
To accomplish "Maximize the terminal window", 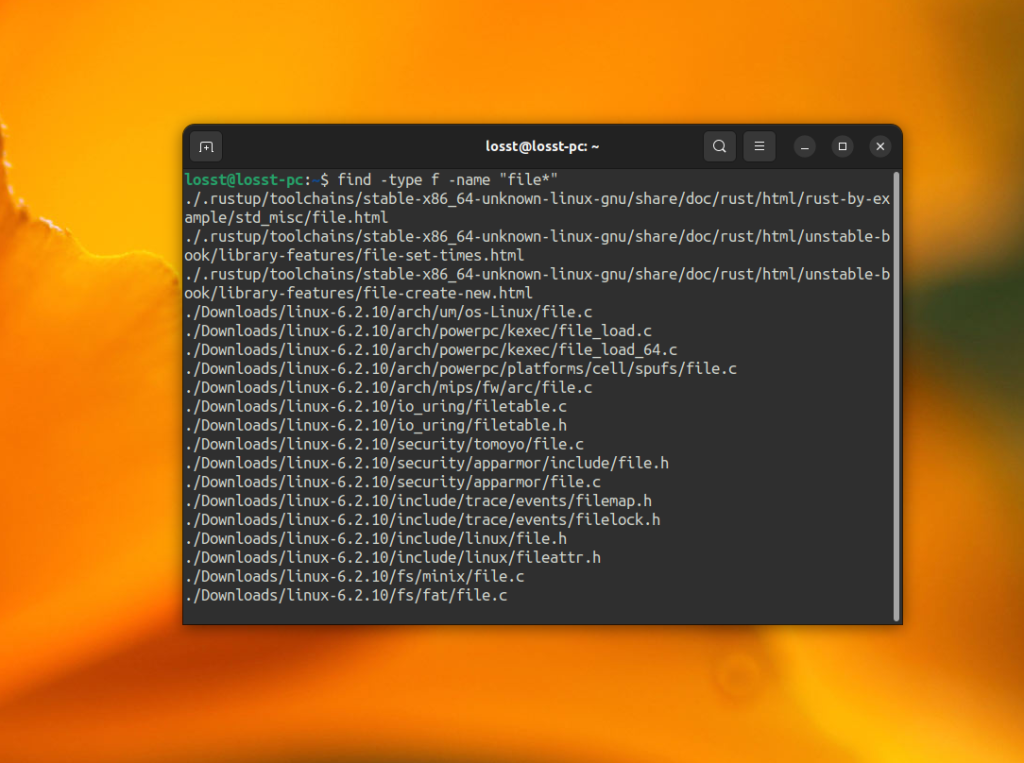I will 842,146.
